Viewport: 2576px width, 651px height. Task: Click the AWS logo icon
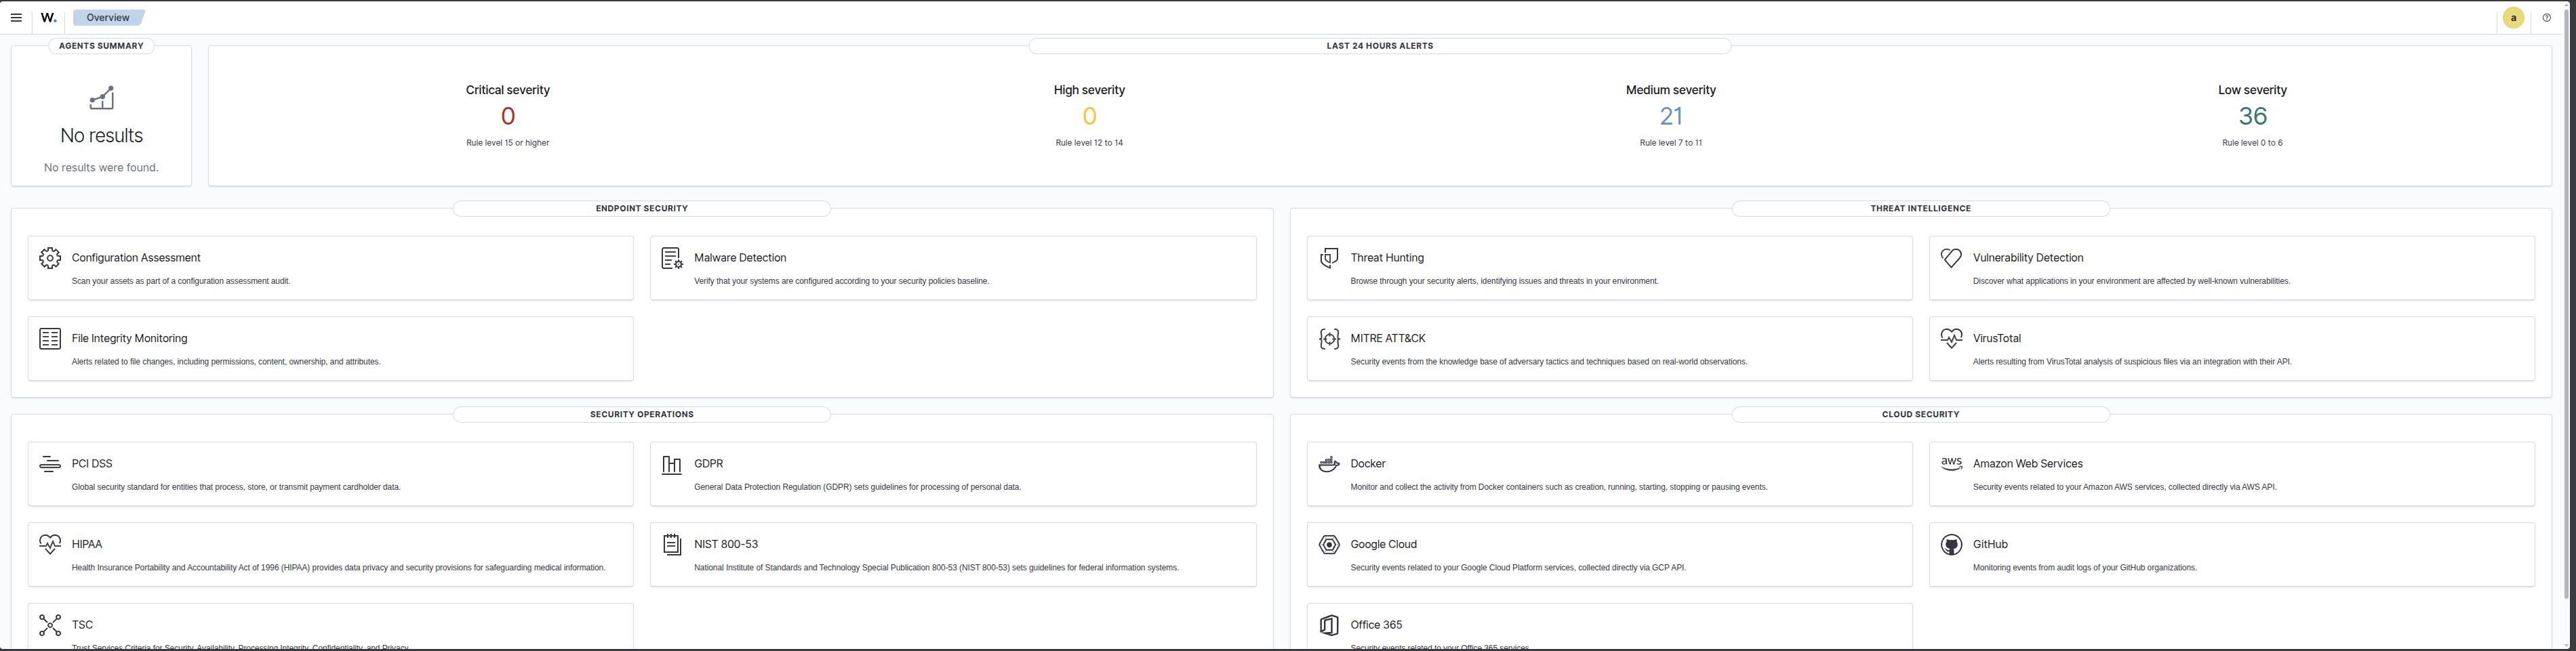(x=1951, y=464)
